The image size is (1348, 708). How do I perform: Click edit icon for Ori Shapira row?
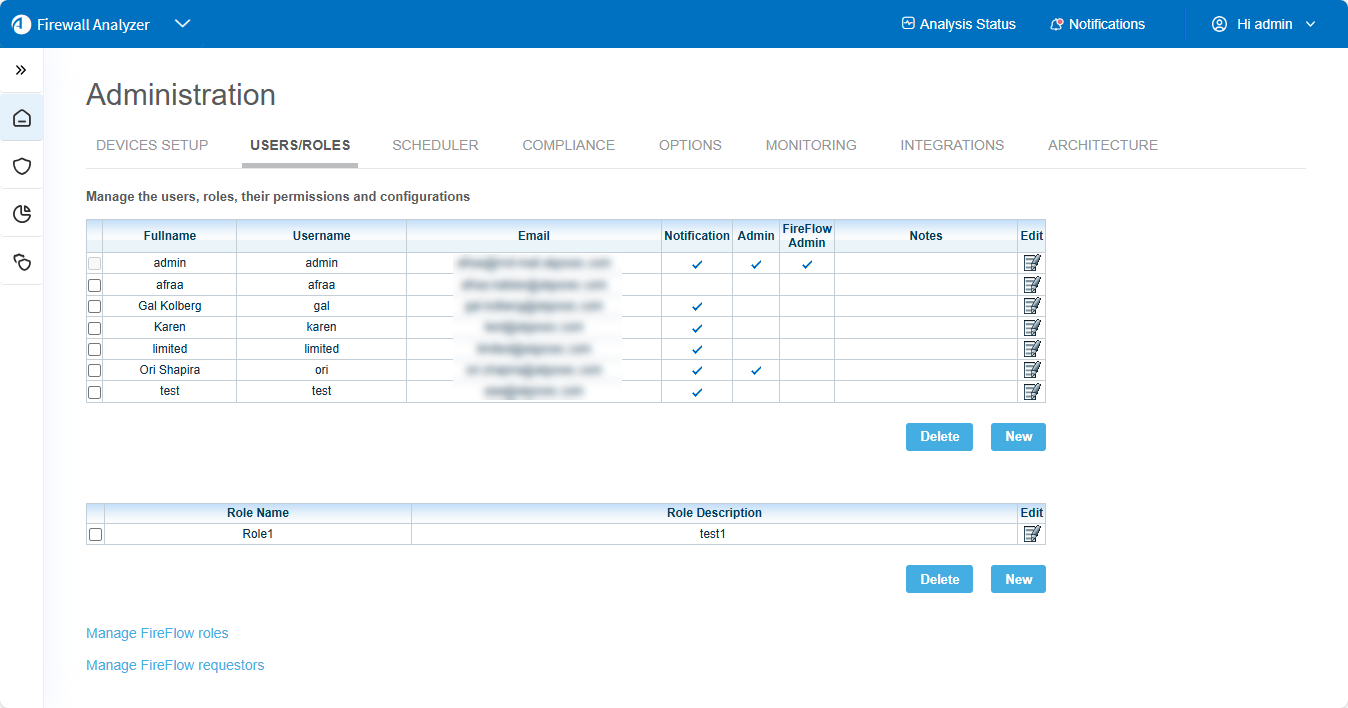[1032, 370]
